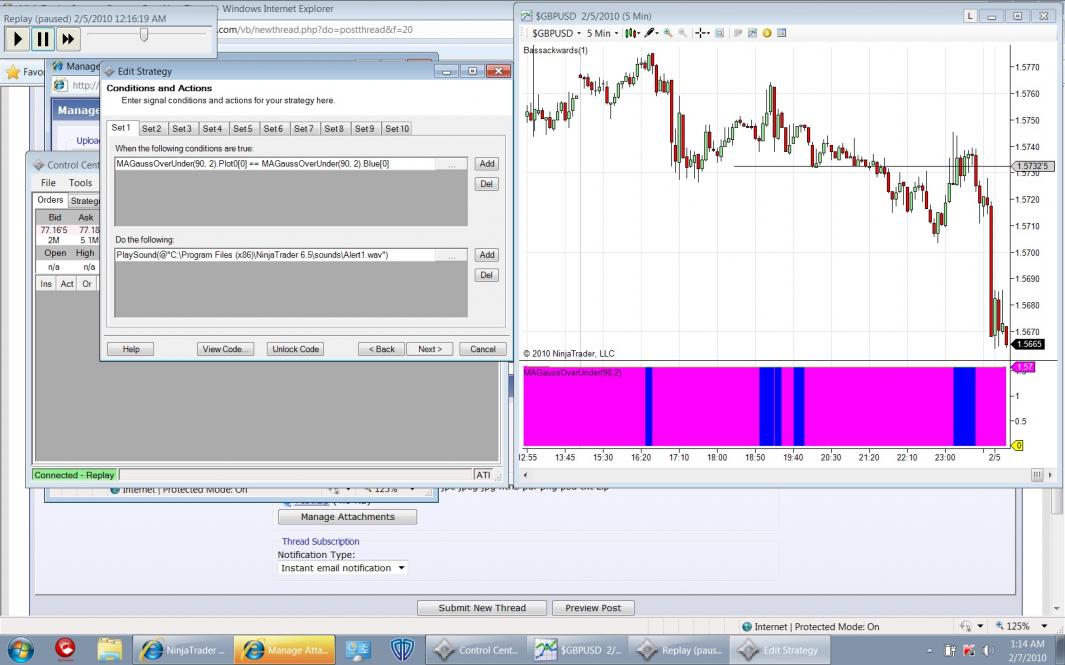
Task: Open the 5 Min interval dropdown
Action: (x=602, y=33)
